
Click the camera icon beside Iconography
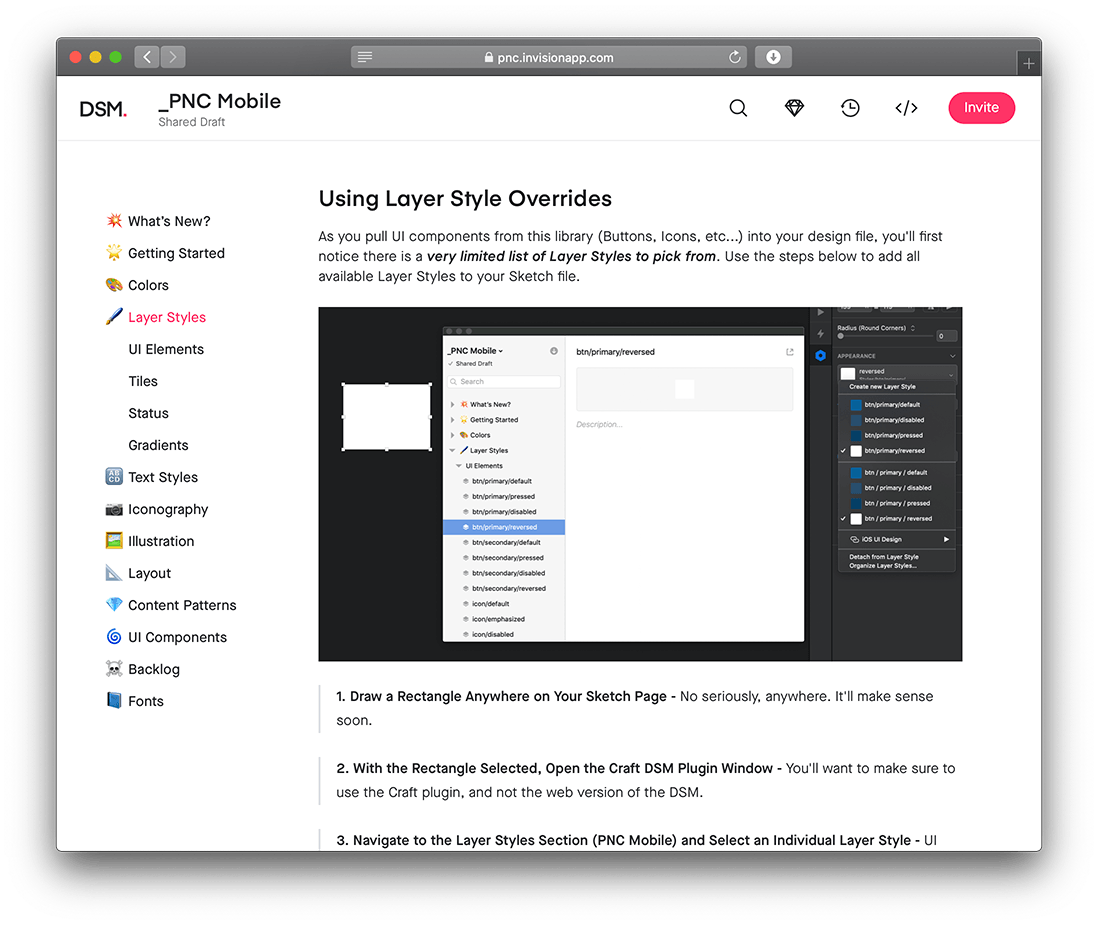pyautogui.click(x=114, y=509)
